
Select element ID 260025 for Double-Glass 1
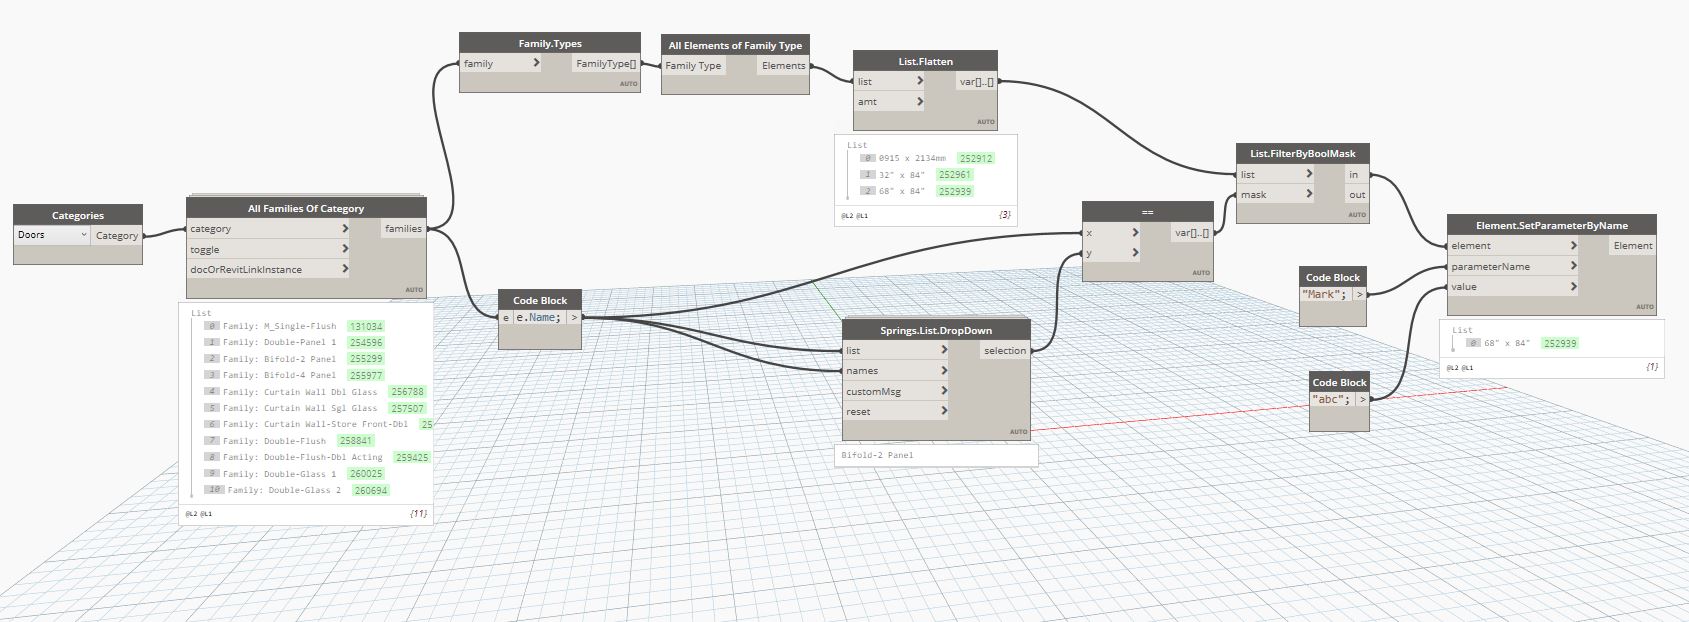coord(365,474)
